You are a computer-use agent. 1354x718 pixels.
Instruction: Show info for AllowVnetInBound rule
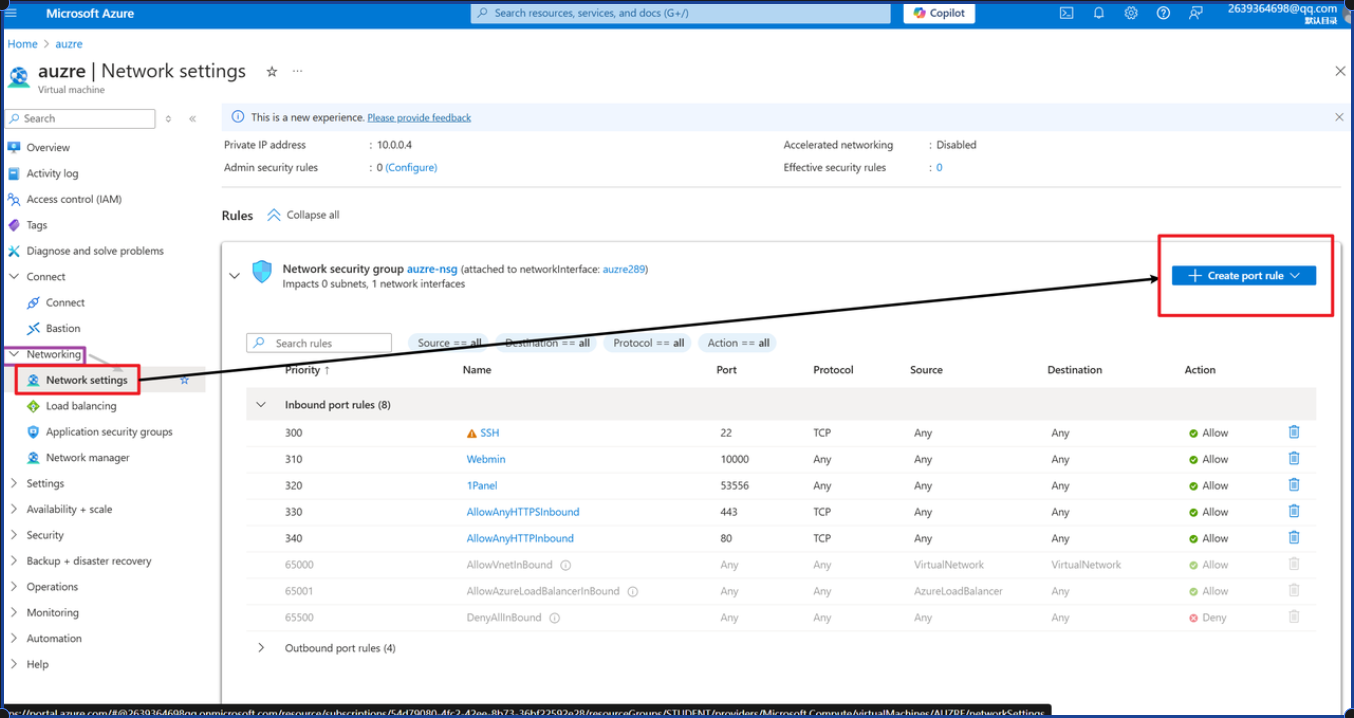click(566, 565)
